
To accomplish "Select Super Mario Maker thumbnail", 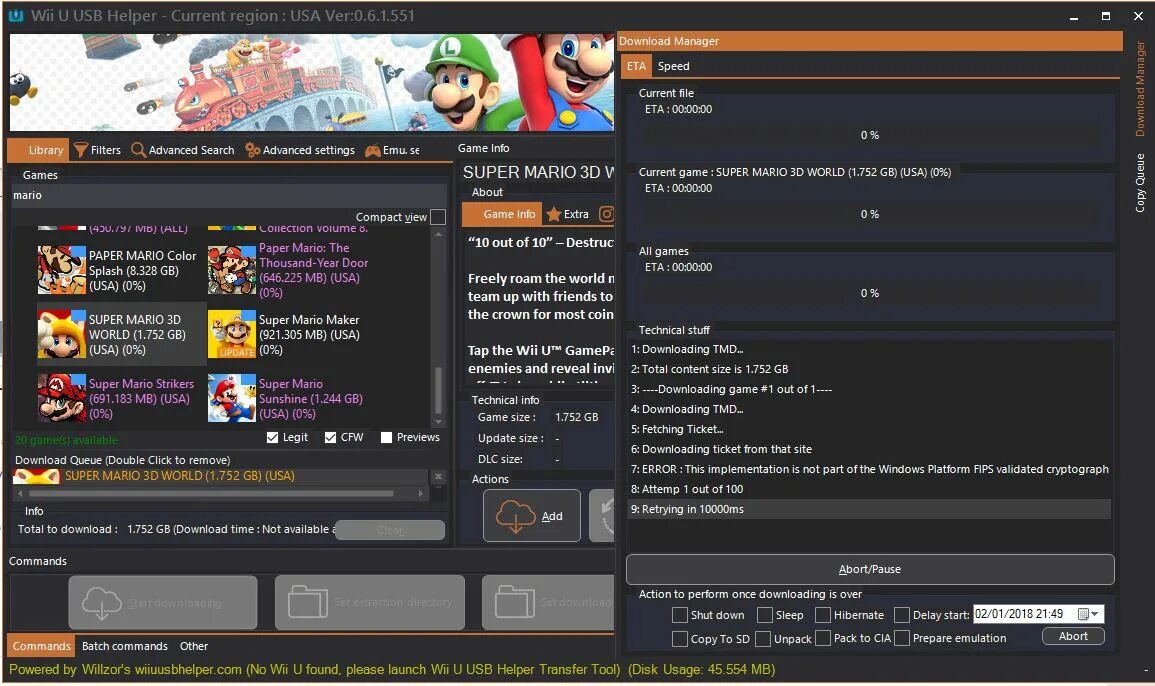I will pyautogui.click(x=232, y=334).
